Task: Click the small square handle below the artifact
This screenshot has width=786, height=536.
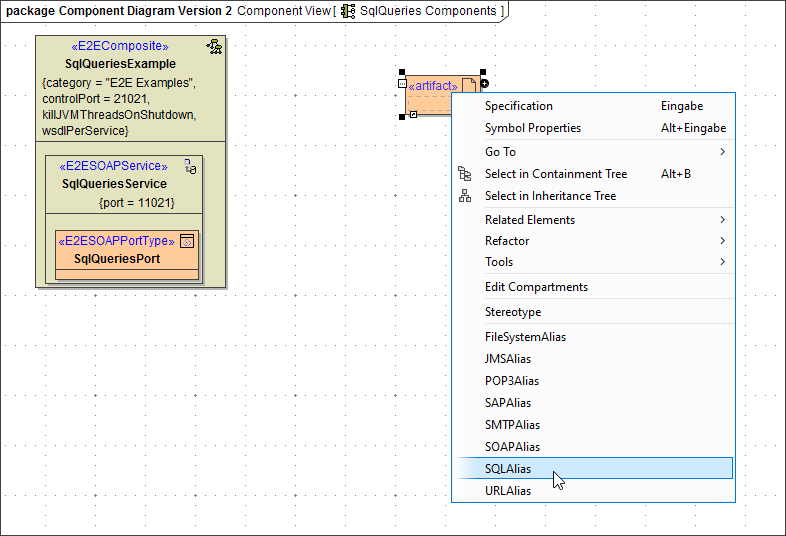Action: (413, 116)
